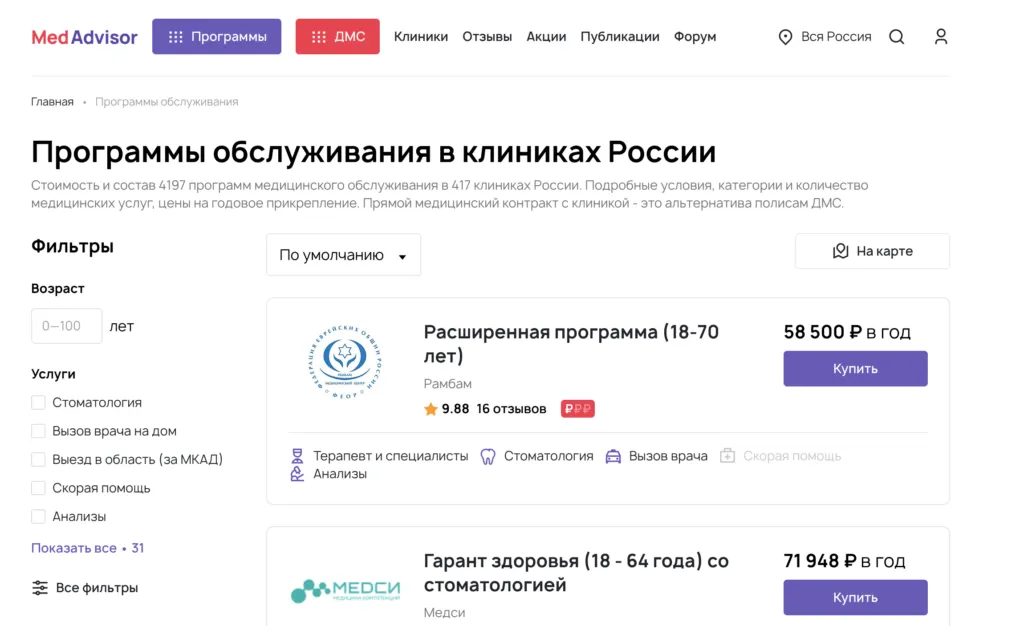Screen dimensions: 1024x626
Task: Open the Вся Россия region selector
Action: (x=825, y=37)
